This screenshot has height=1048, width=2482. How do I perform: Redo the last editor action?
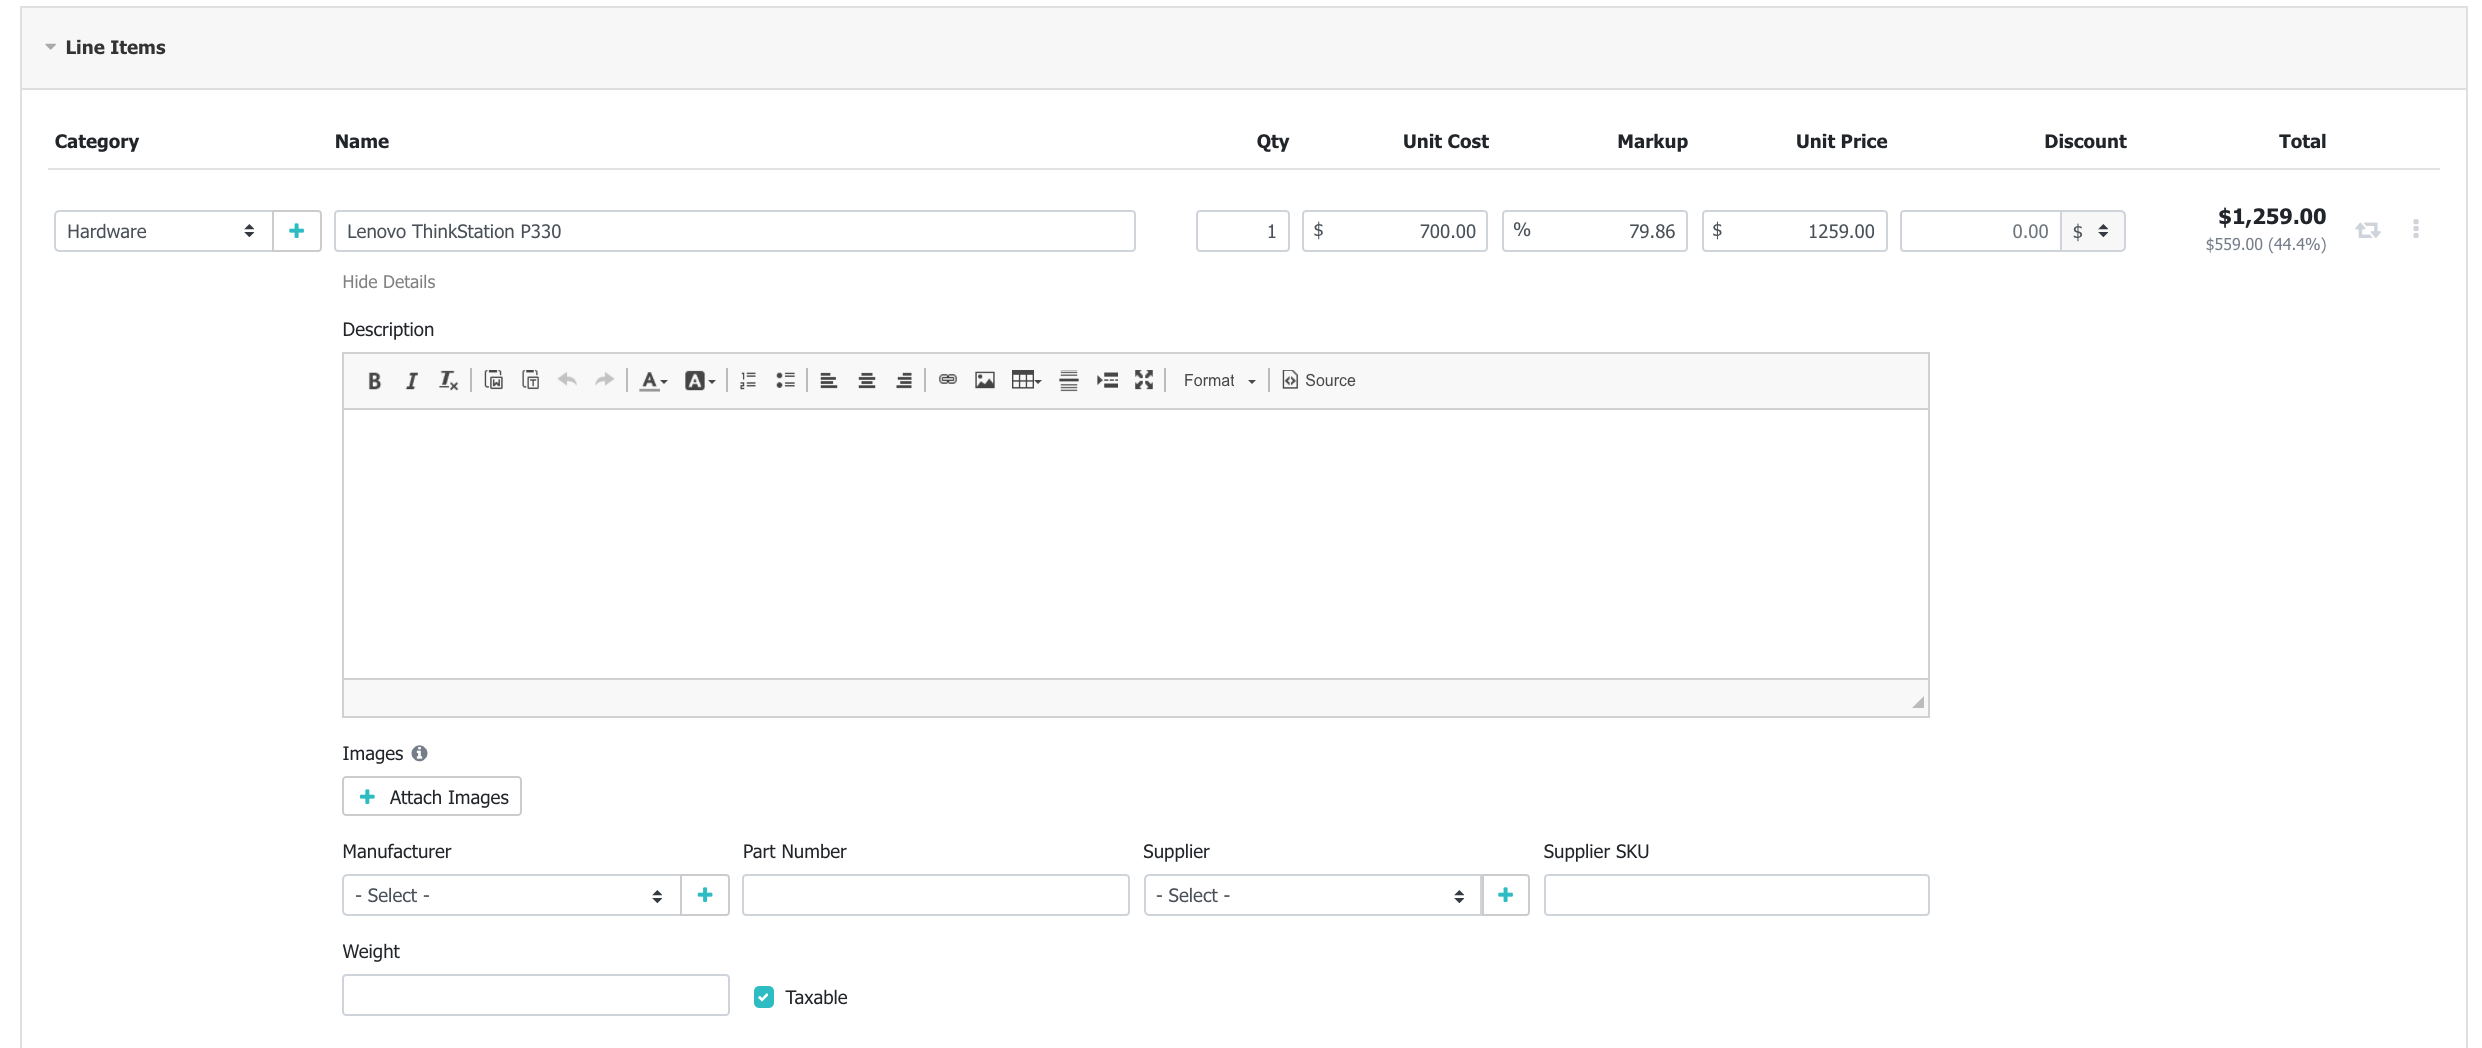604,380
